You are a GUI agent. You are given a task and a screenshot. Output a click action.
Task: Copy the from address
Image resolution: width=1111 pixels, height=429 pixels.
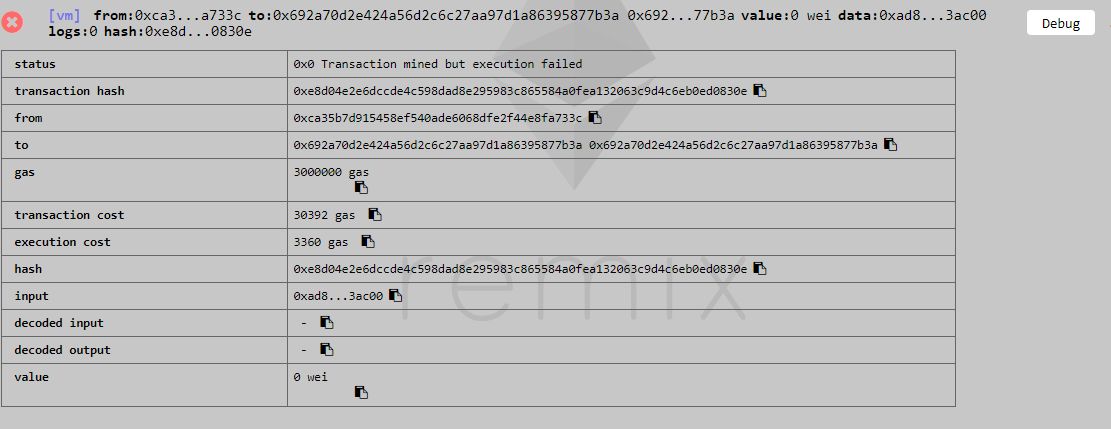(594, 118)
